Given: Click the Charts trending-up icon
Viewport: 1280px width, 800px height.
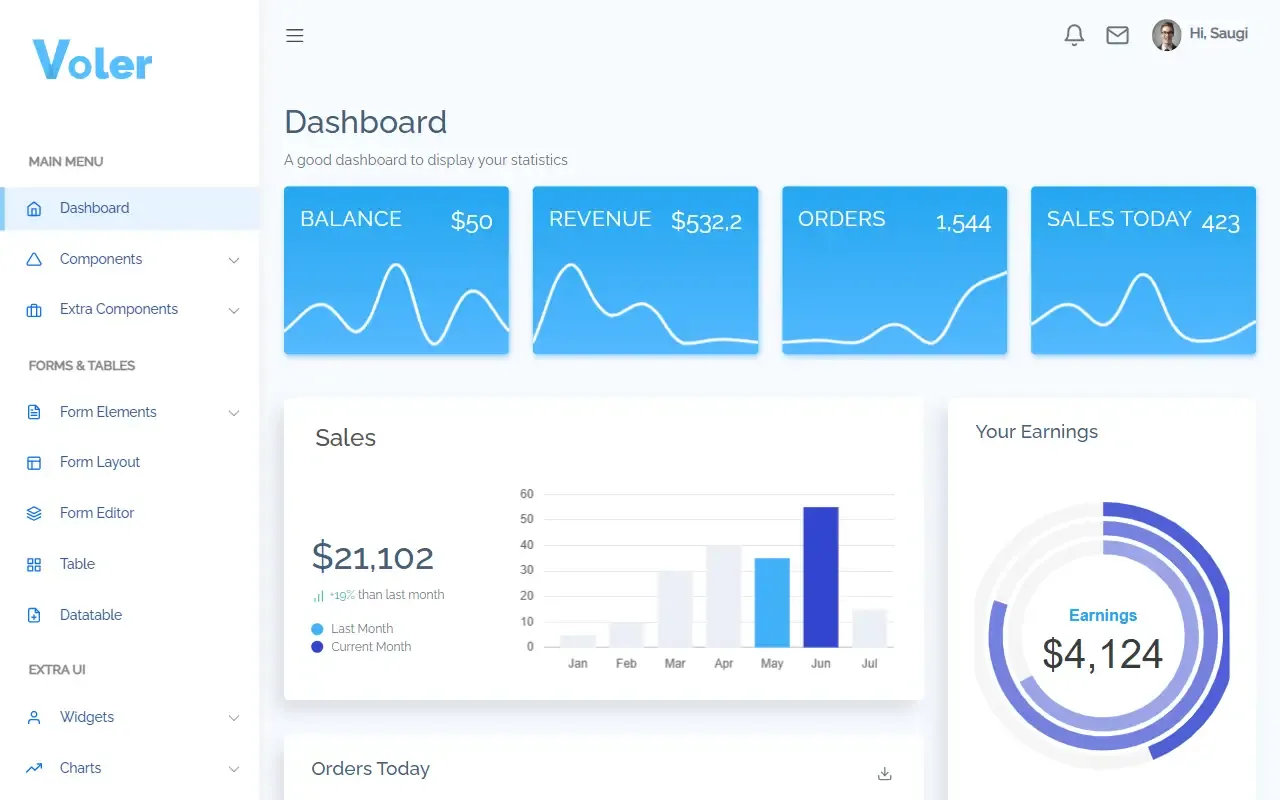Looking at the screenshot, I should pos(34,768).
